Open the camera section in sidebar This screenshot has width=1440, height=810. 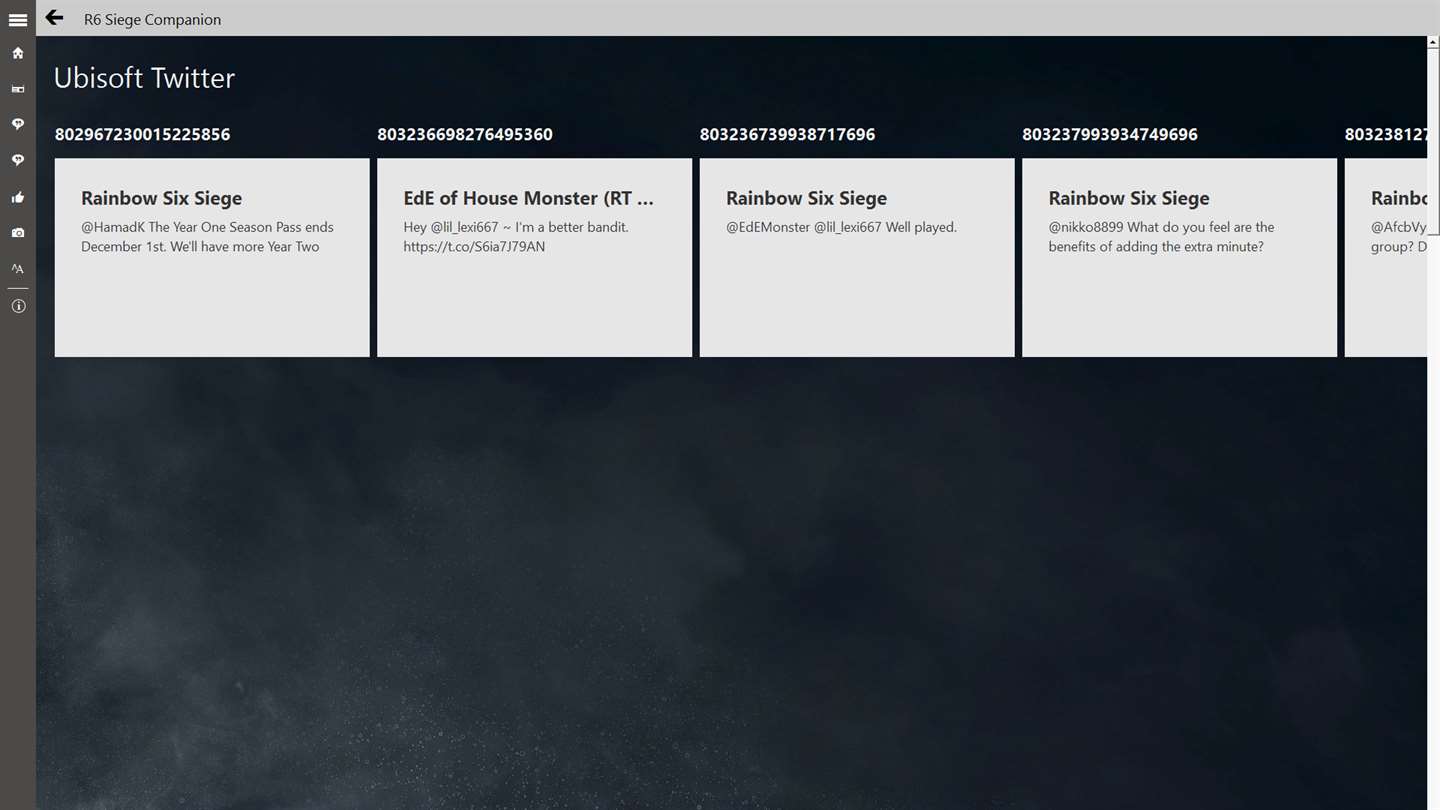coord(18,232)
